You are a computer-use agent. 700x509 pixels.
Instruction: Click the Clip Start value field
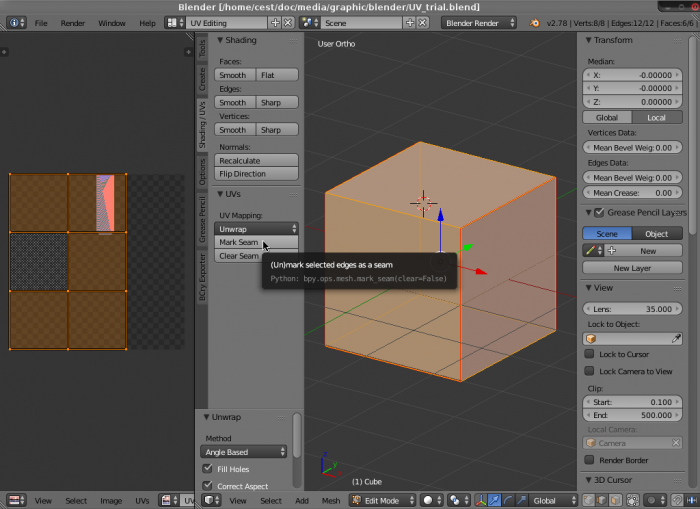(630, 402)
